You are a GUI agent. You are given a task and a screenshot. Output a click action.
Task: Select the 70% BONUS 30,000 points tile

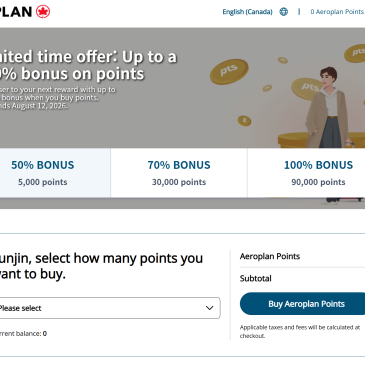click(x=179, y=173)
